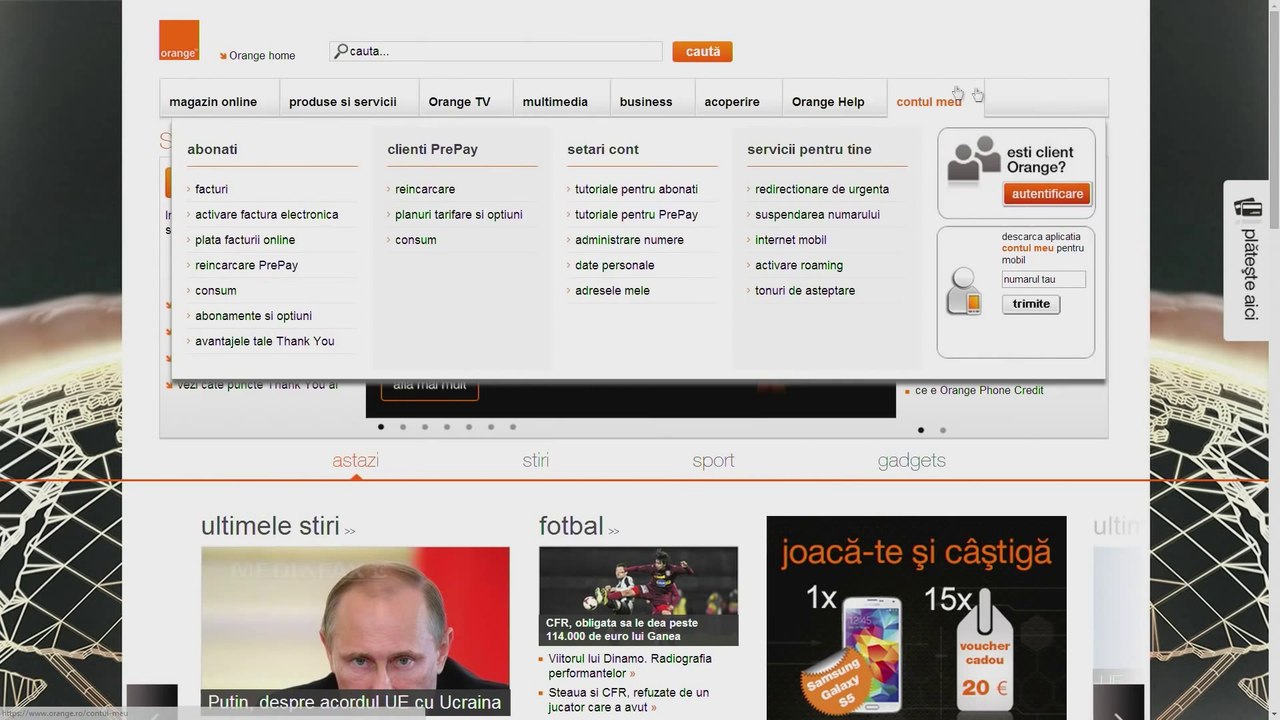
Task: Open suspendarea numarului link
Action: [x=817, y=214]
